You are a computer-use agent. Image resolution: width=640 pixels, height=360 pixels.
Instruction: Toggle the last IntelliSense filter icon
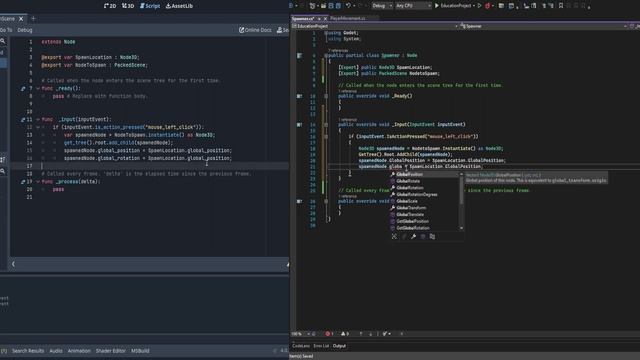pos(432,236)
